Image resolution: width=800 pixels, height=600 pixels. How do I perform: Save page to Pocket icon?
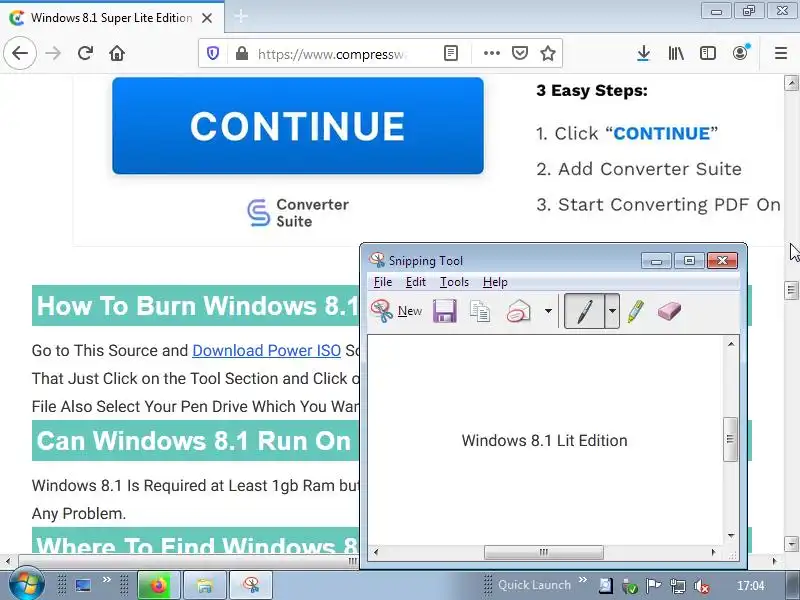(x=520, y=53)
